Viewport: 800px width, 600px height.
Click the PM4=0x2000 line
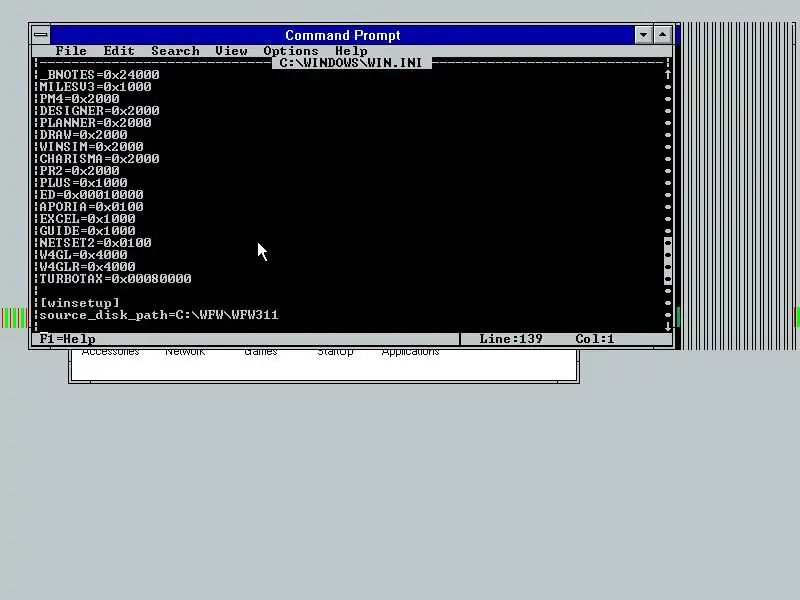pyautogui.click(x=79, y=98)
